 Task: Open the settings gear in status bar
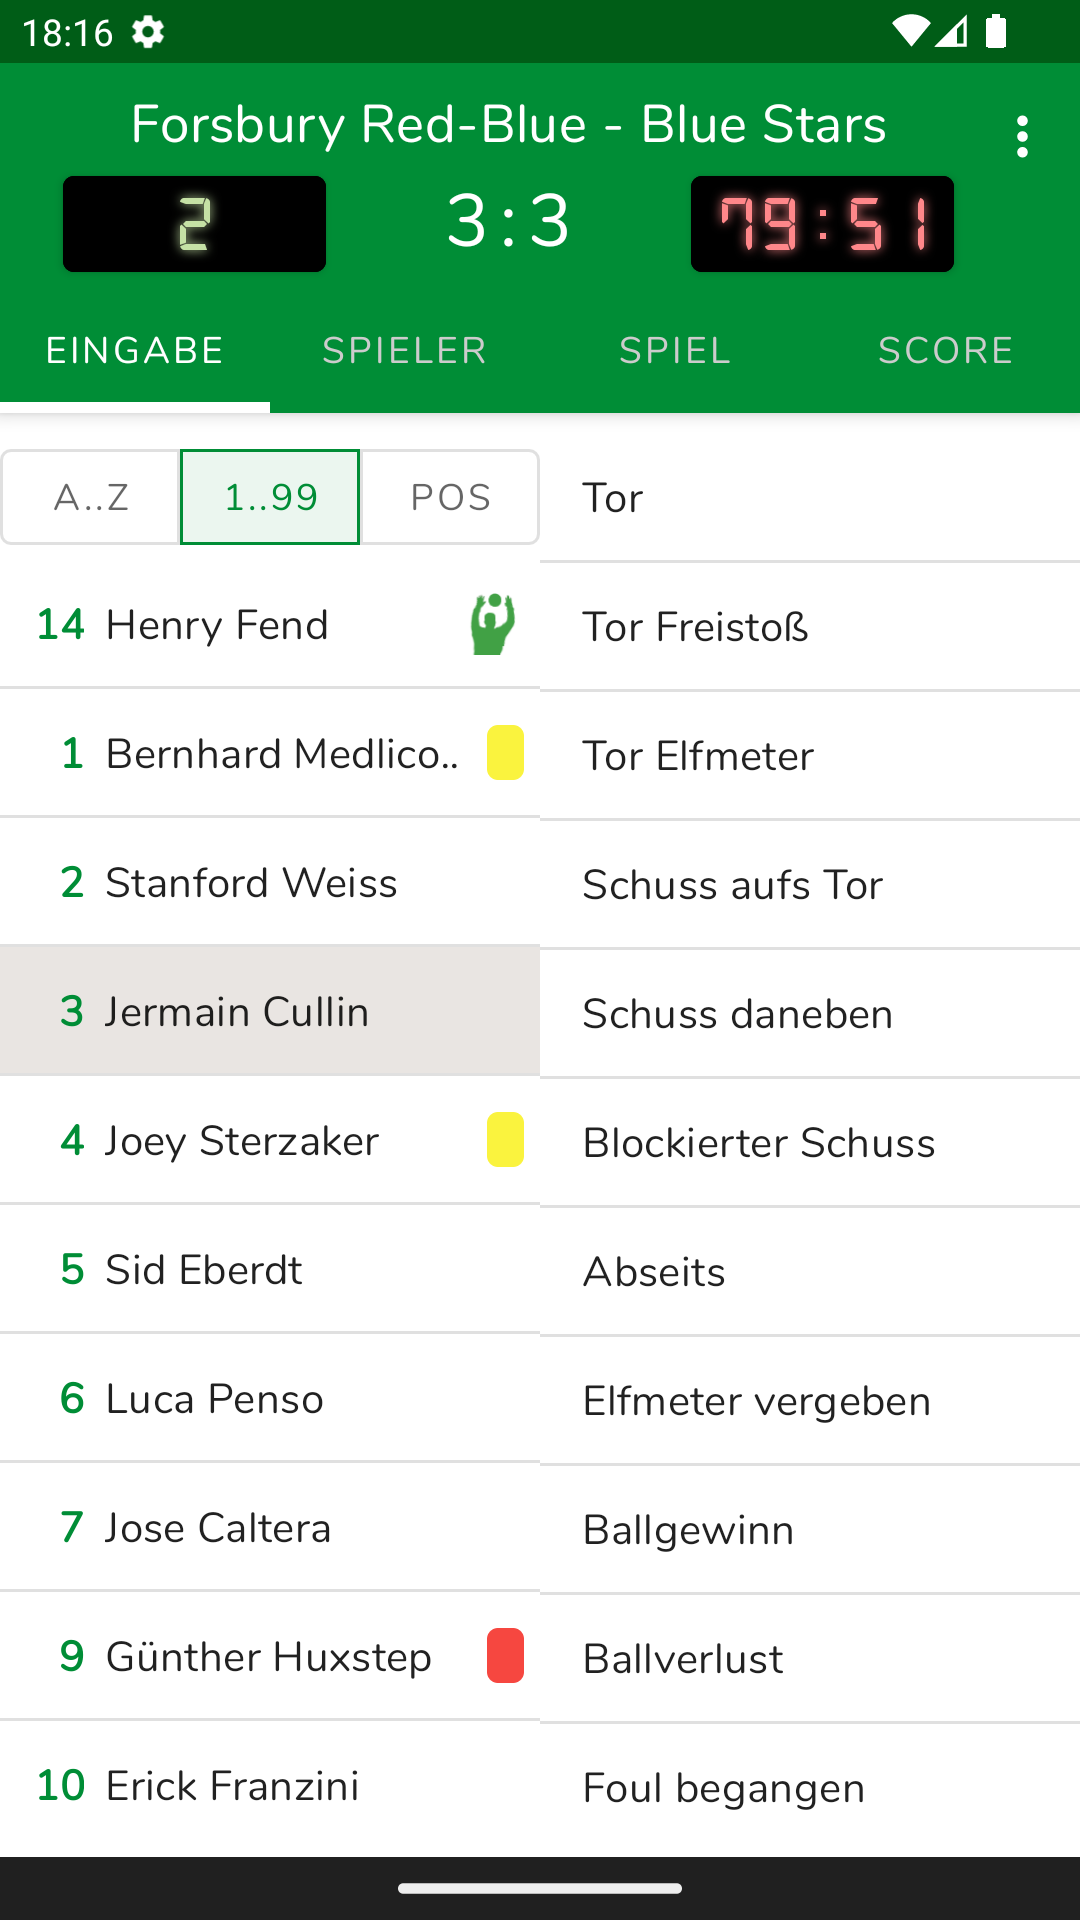(x=148, y=32)
